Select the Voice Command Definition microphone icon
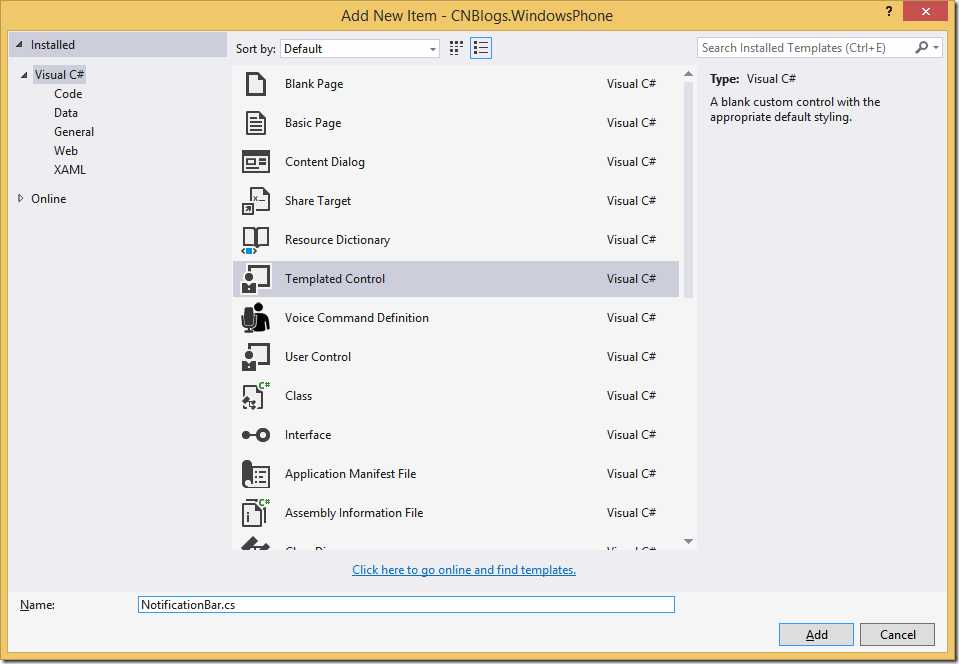Screen dimensions: 959x664 (x=256, y=318)
